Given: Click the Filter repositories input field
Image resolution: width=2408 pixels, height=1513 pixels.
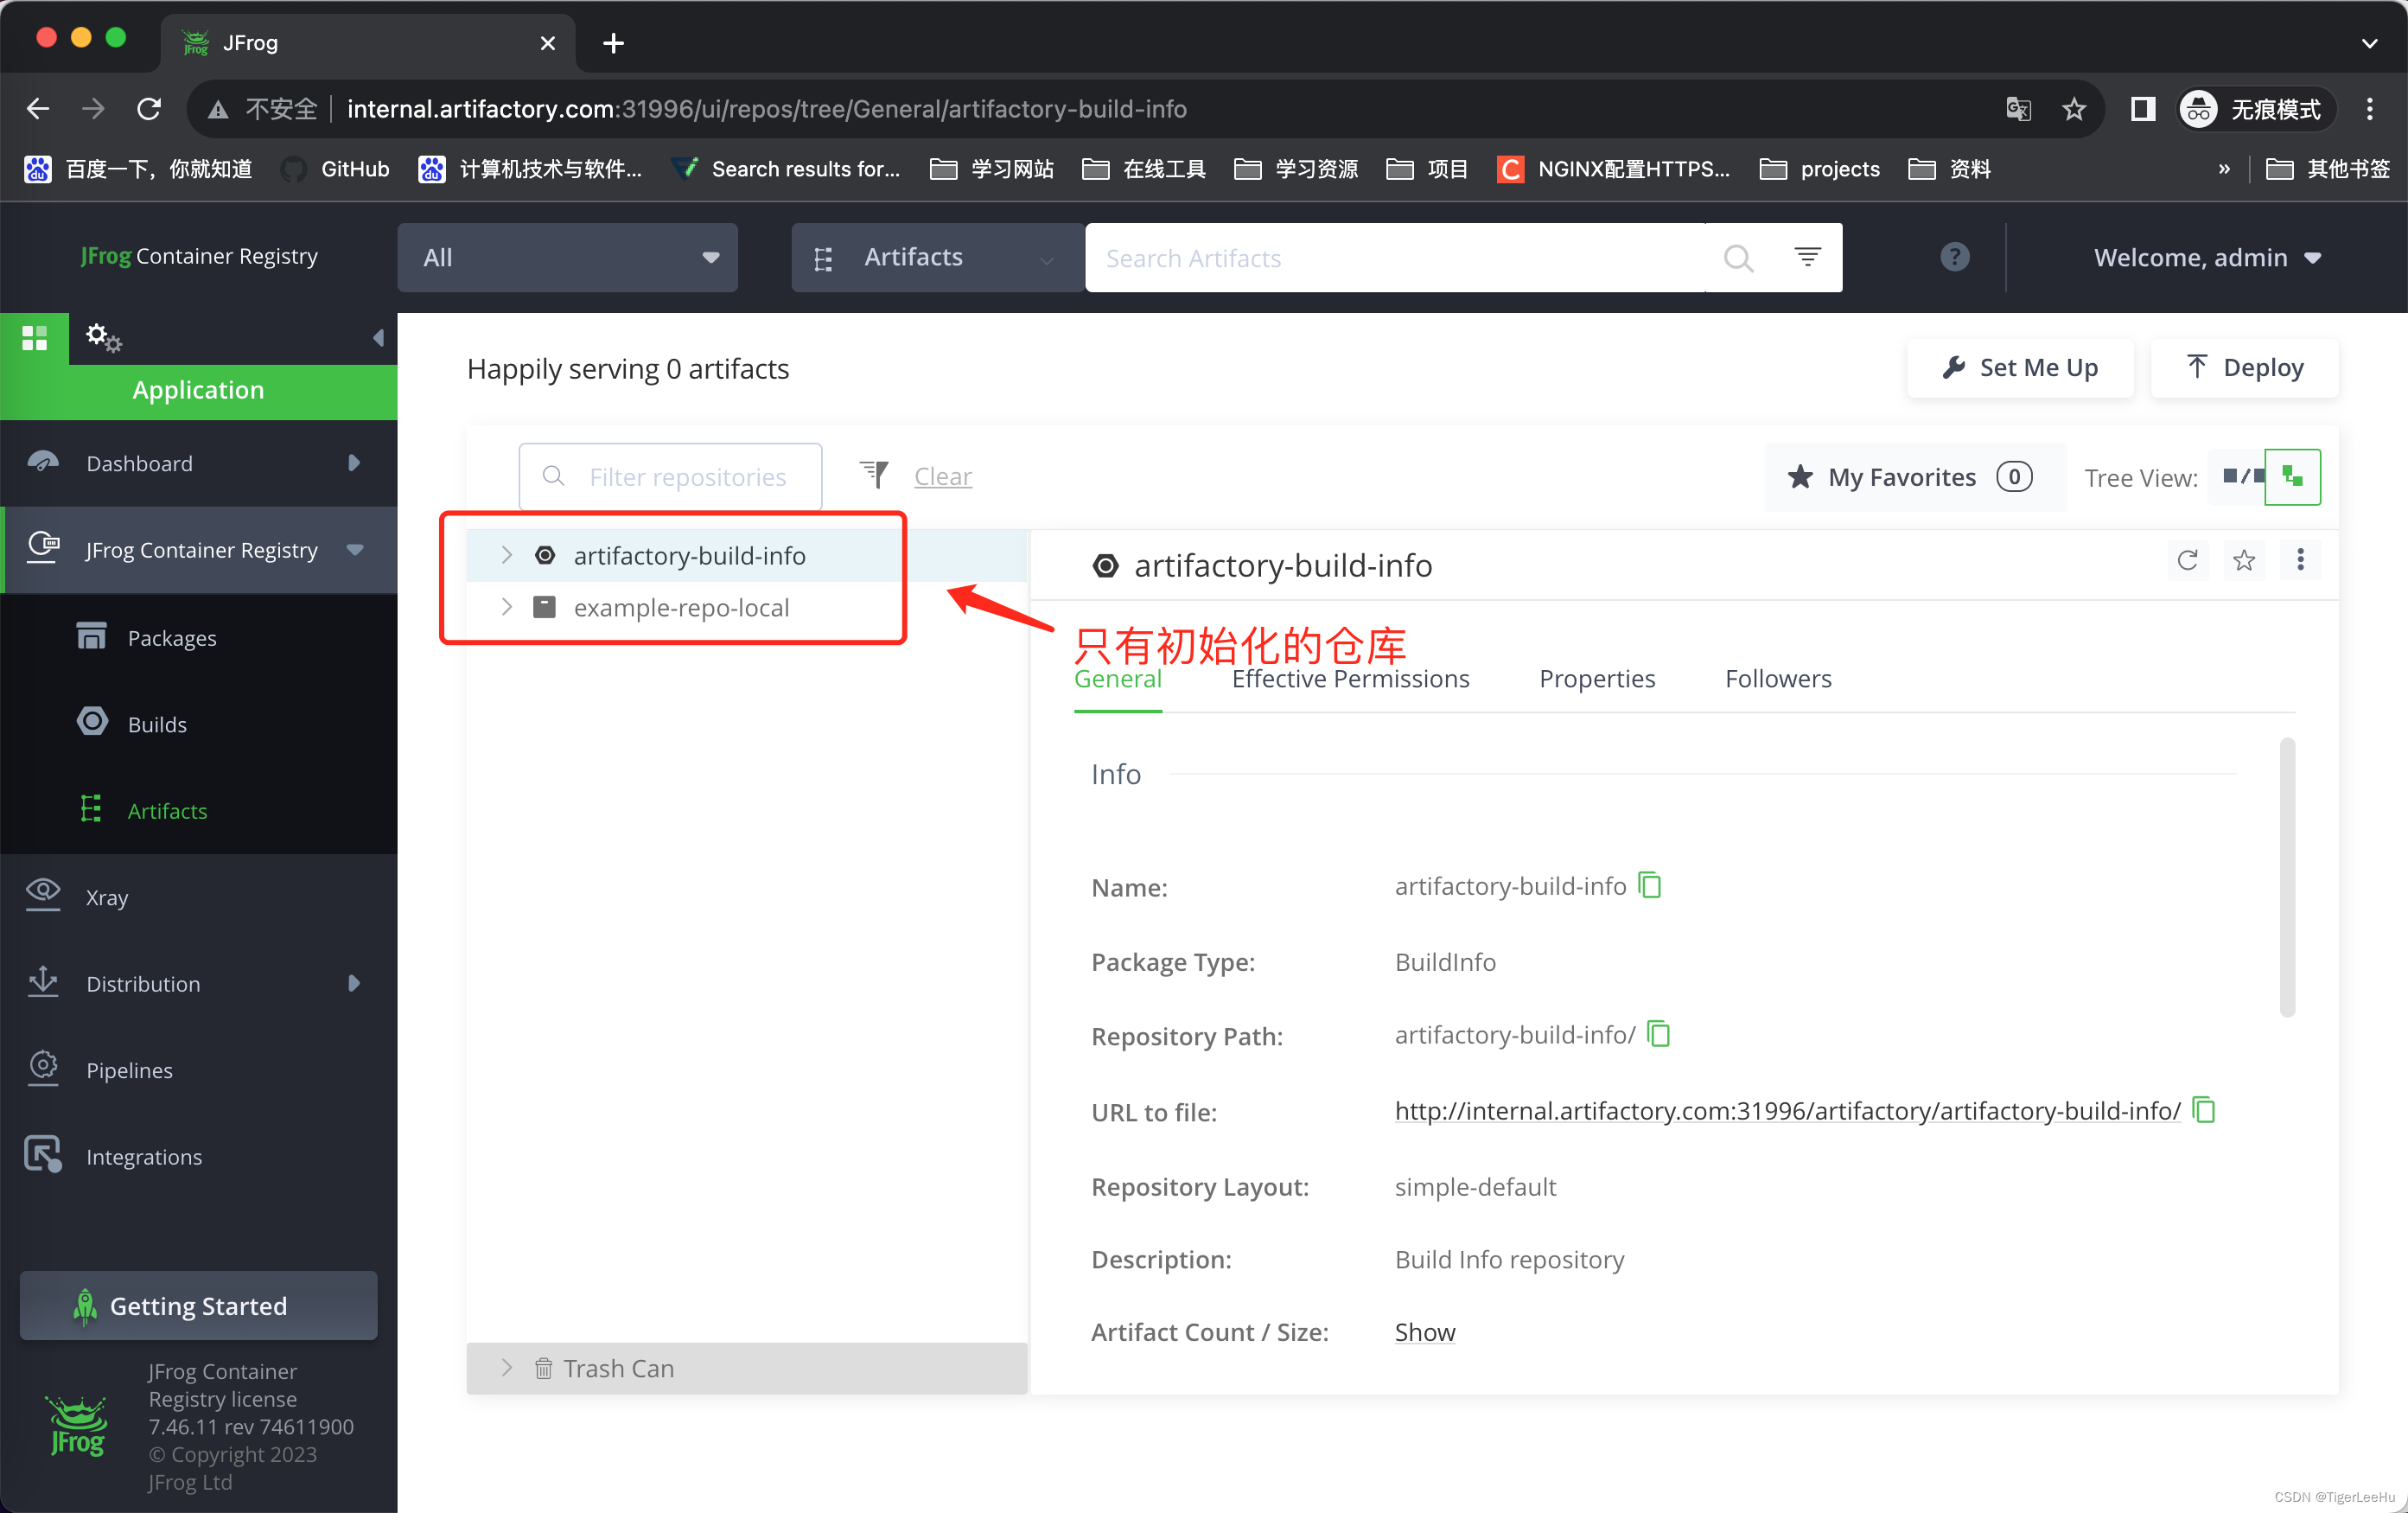Looking at the screenshot, I should tap(686, 477).
